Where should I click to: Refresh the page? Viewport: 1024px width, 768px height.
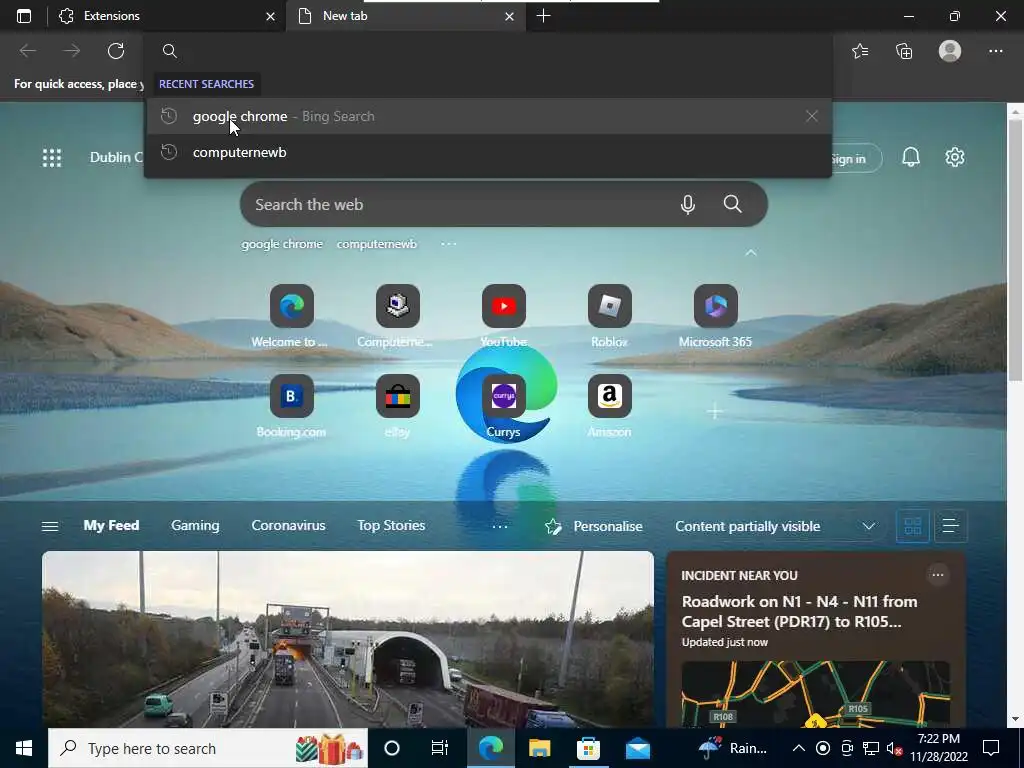[x=116, y=51]
